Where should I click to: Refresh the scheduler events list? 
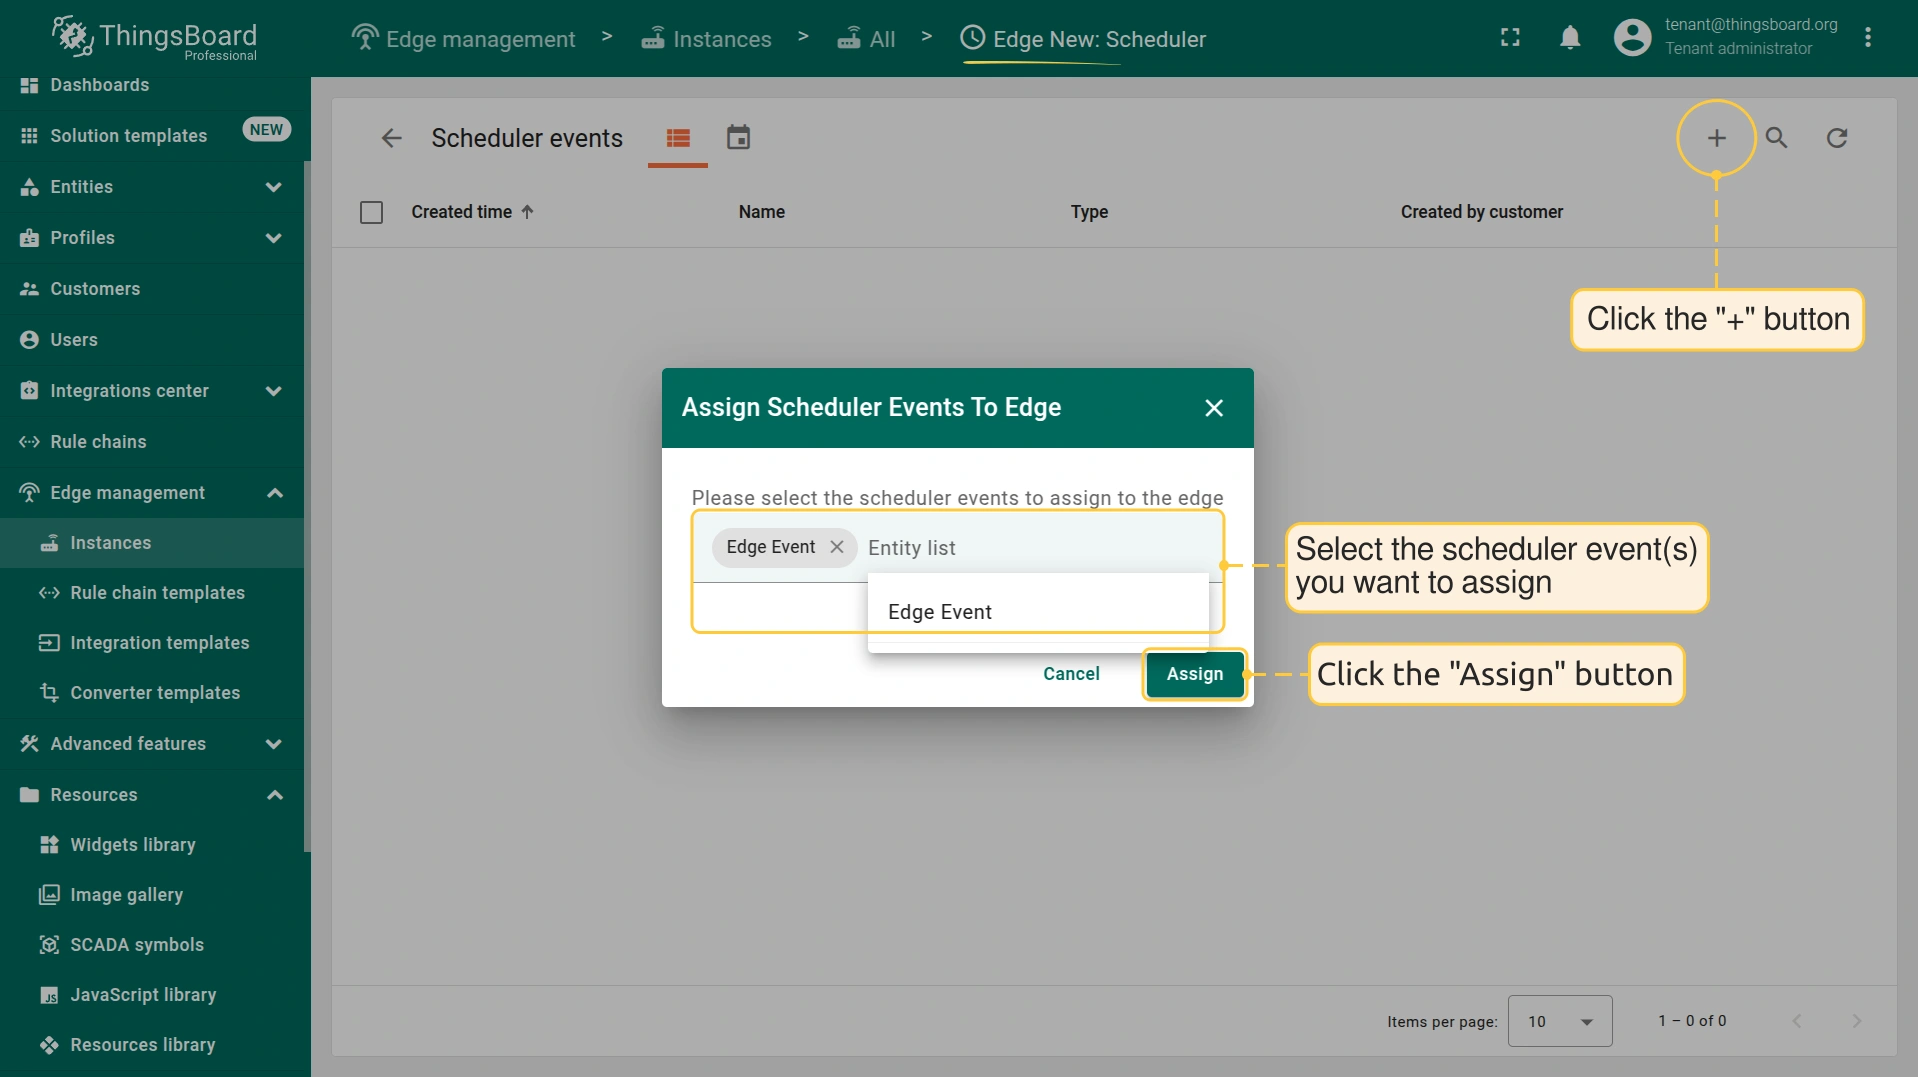(x=1837, y=138)
